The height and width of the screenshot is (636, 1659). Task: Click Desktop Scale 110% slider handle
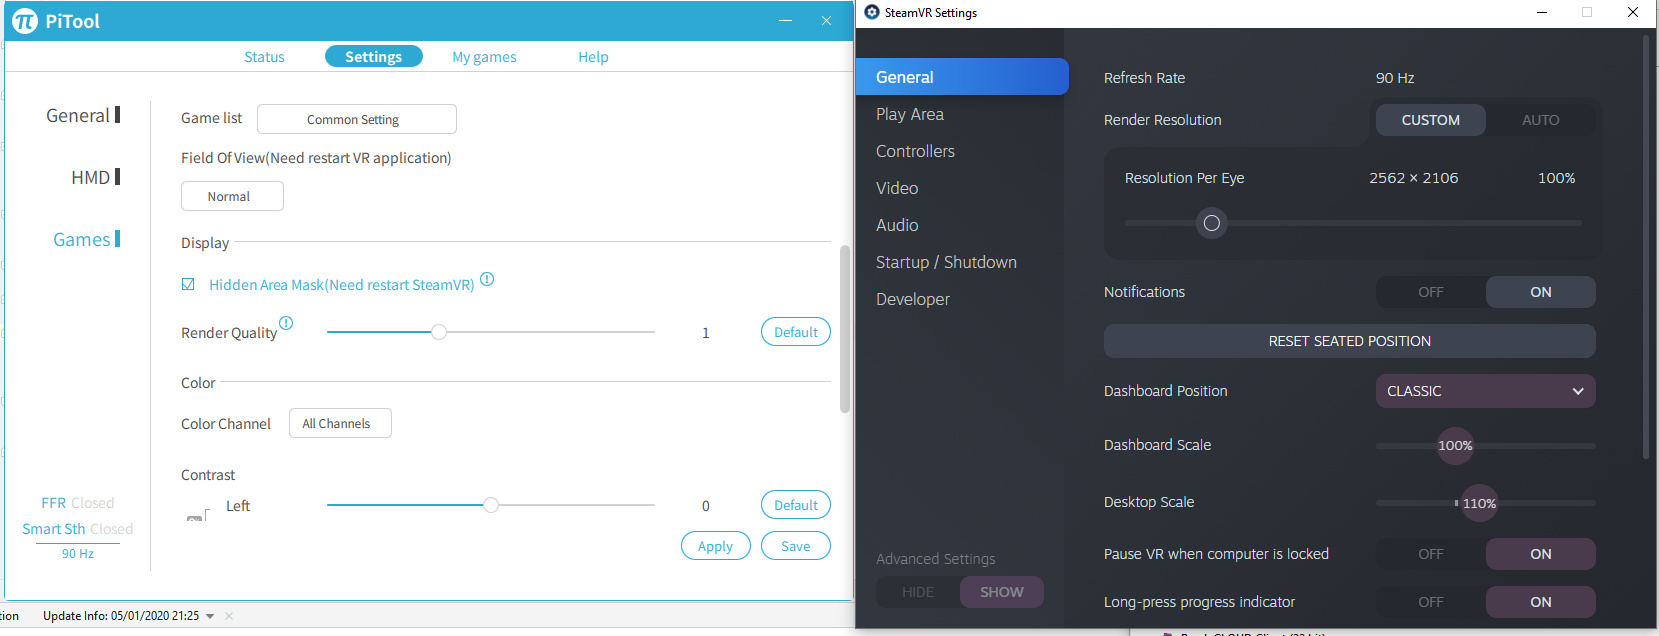click(1479, 503)
